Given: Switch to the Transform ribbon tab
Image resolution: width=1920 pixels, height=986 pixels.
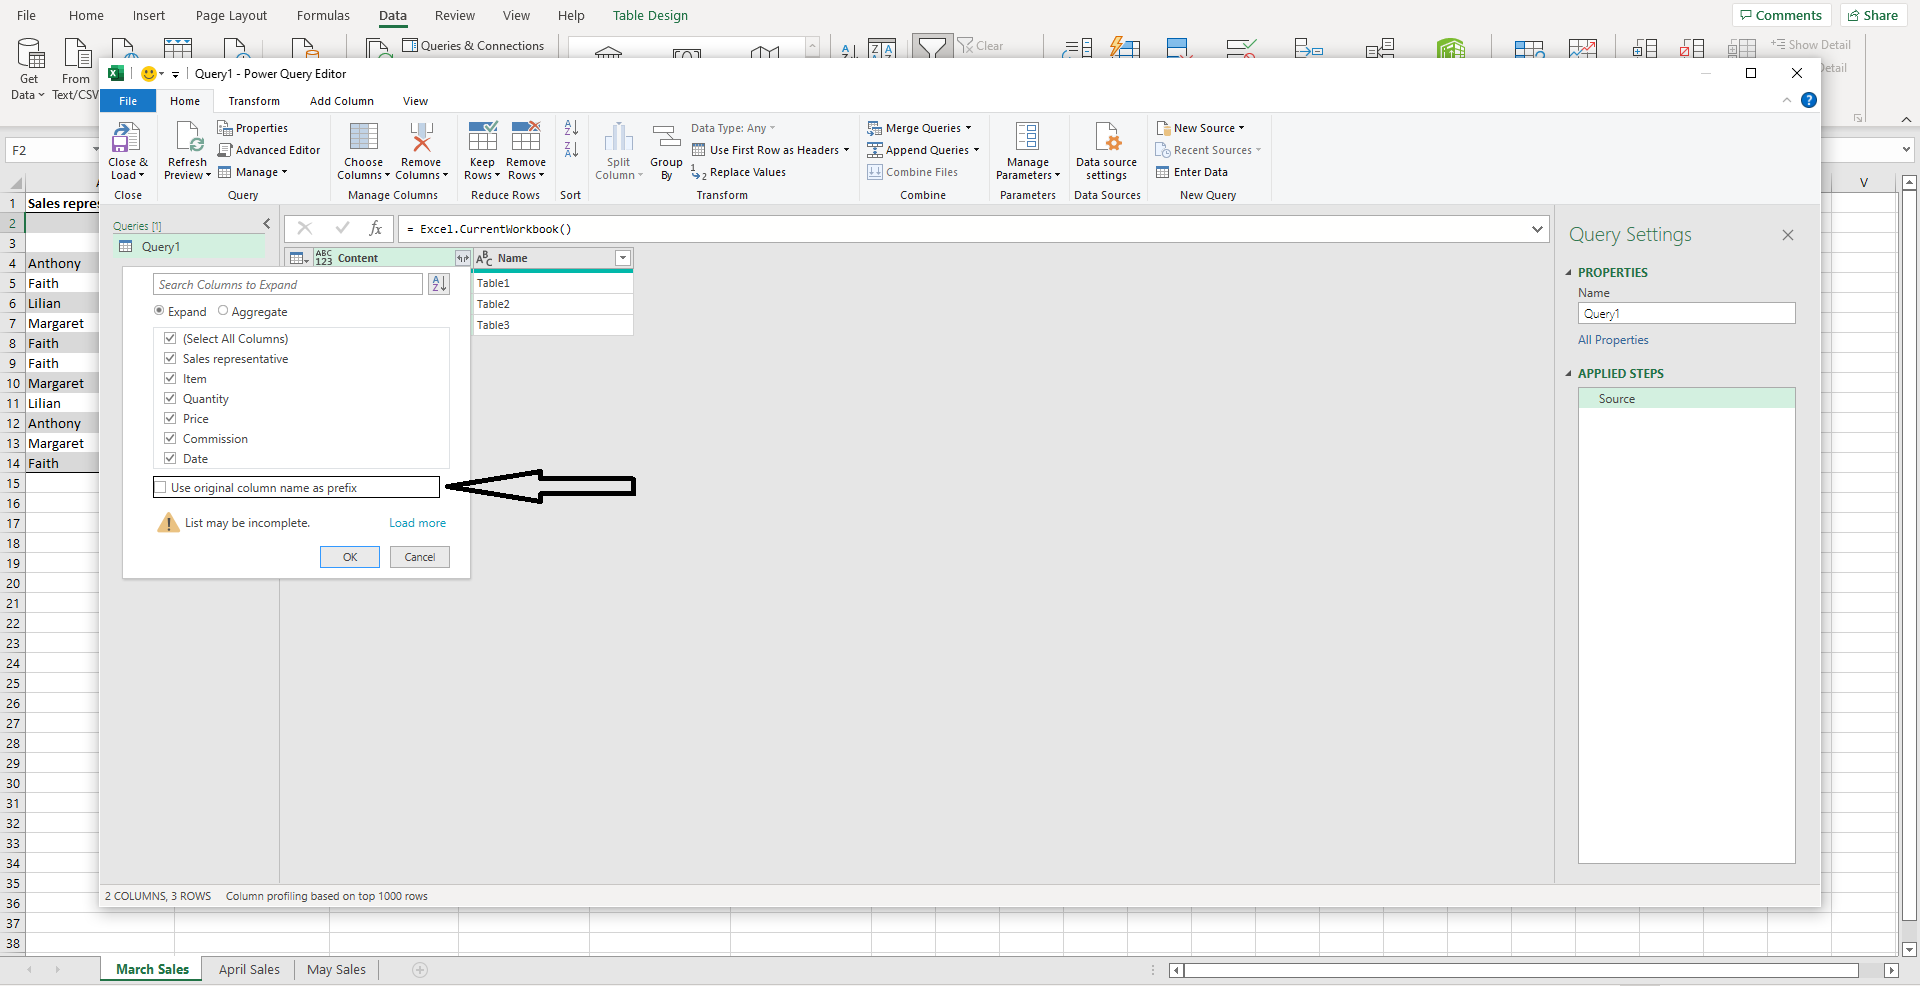Looking at the screenshot, I should 253,100.
